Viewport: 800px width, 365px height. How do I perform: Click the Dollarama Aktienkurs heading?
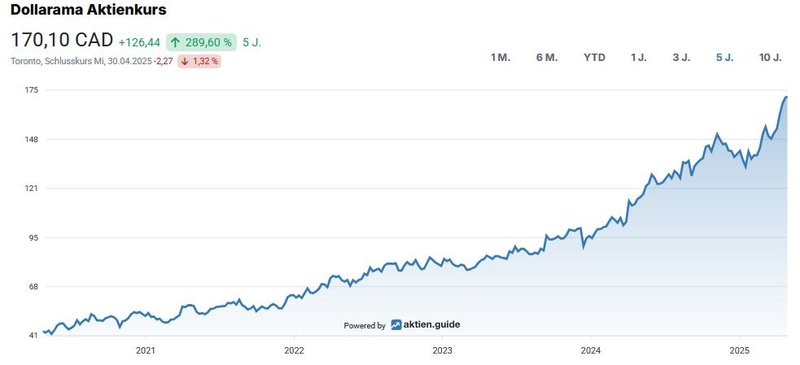coord(88,9)
